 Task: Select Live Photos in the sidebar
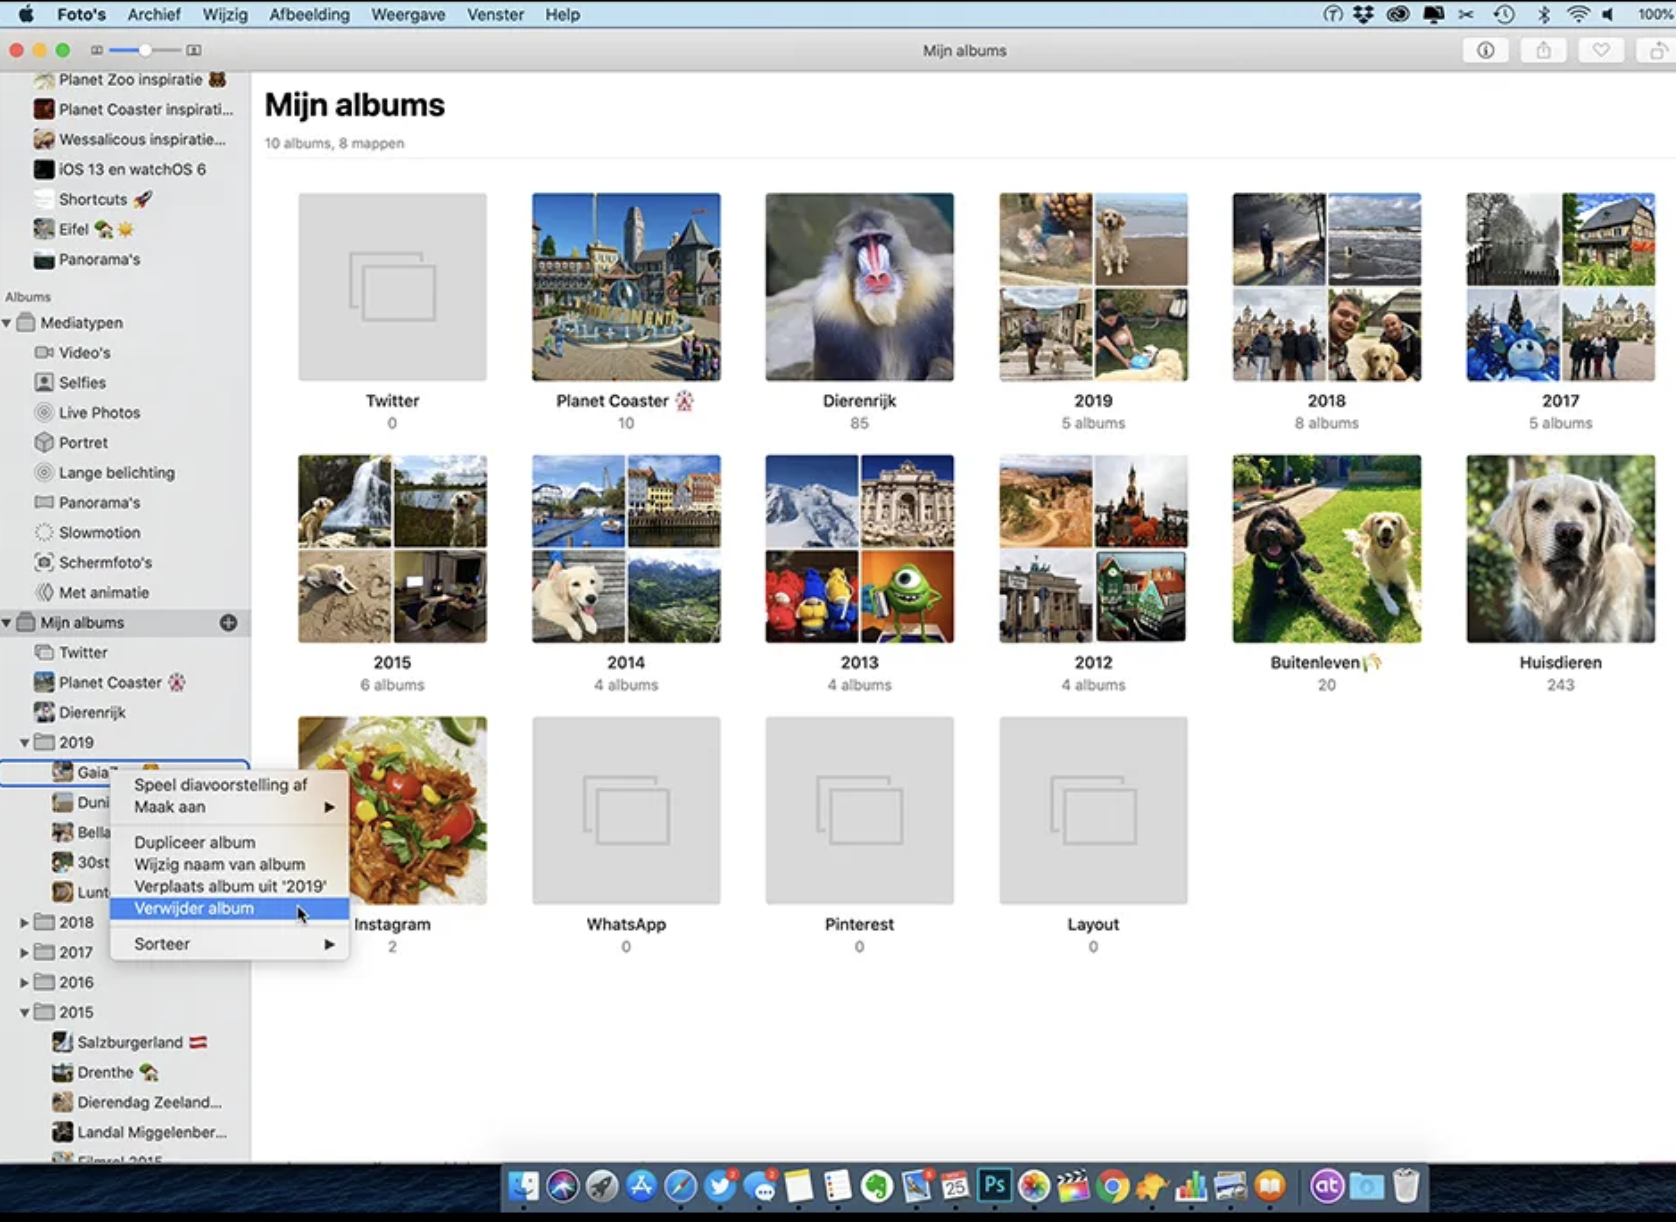click(98, 412)
